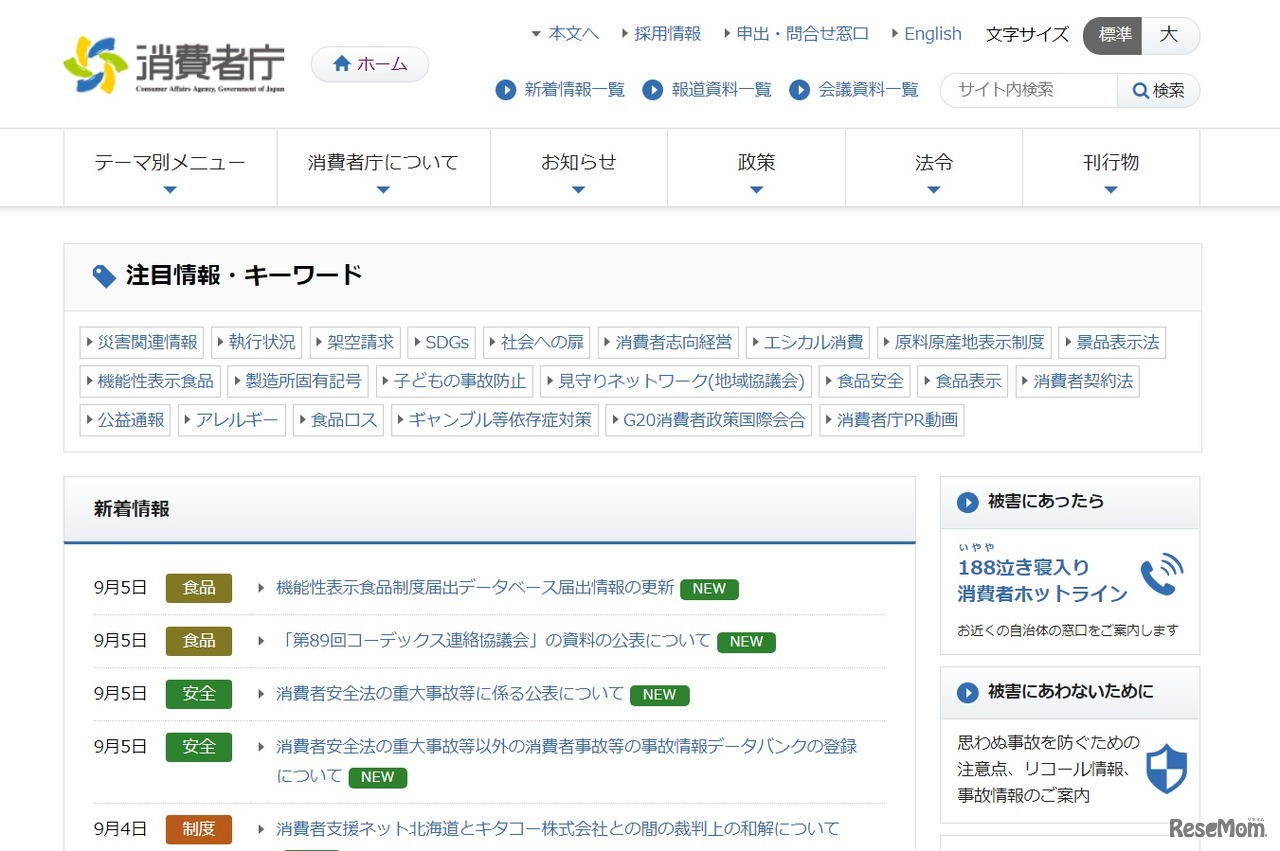Switch the site to English
The height and width of the screenshot is (851, 1280).
(932, 33)
